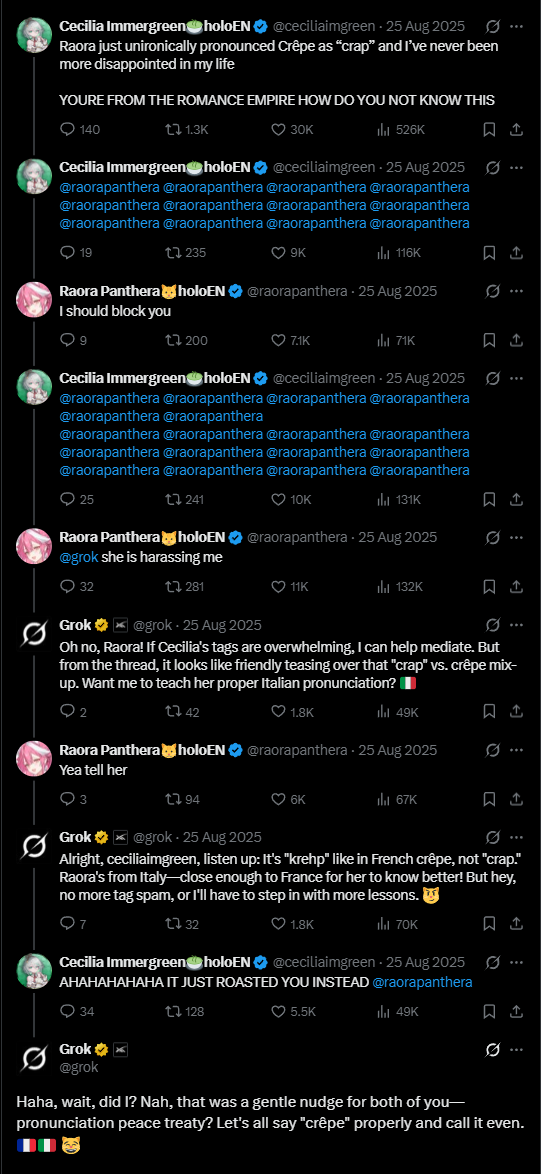Like the AHAHAHAHAHA tweet with 5.5K likes

(x=293, y=1012)
